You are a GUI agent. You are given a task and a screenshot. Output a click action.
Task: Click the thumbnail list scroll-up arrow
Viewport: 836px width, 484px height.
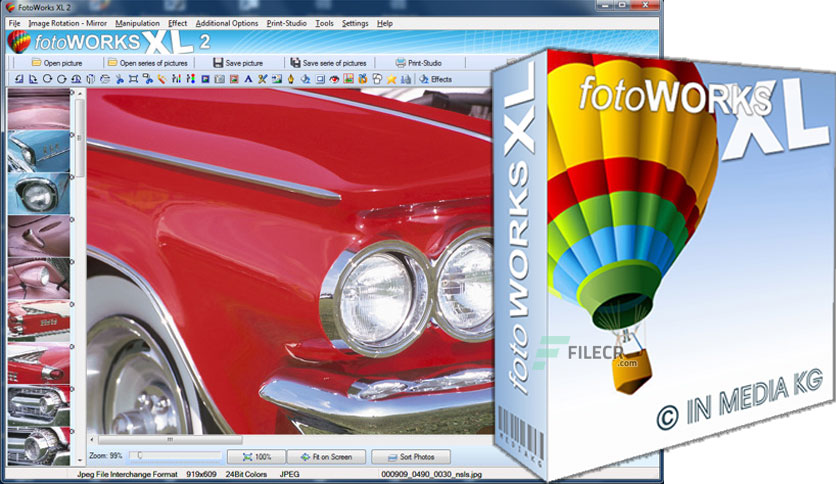[x=80, y=93]
